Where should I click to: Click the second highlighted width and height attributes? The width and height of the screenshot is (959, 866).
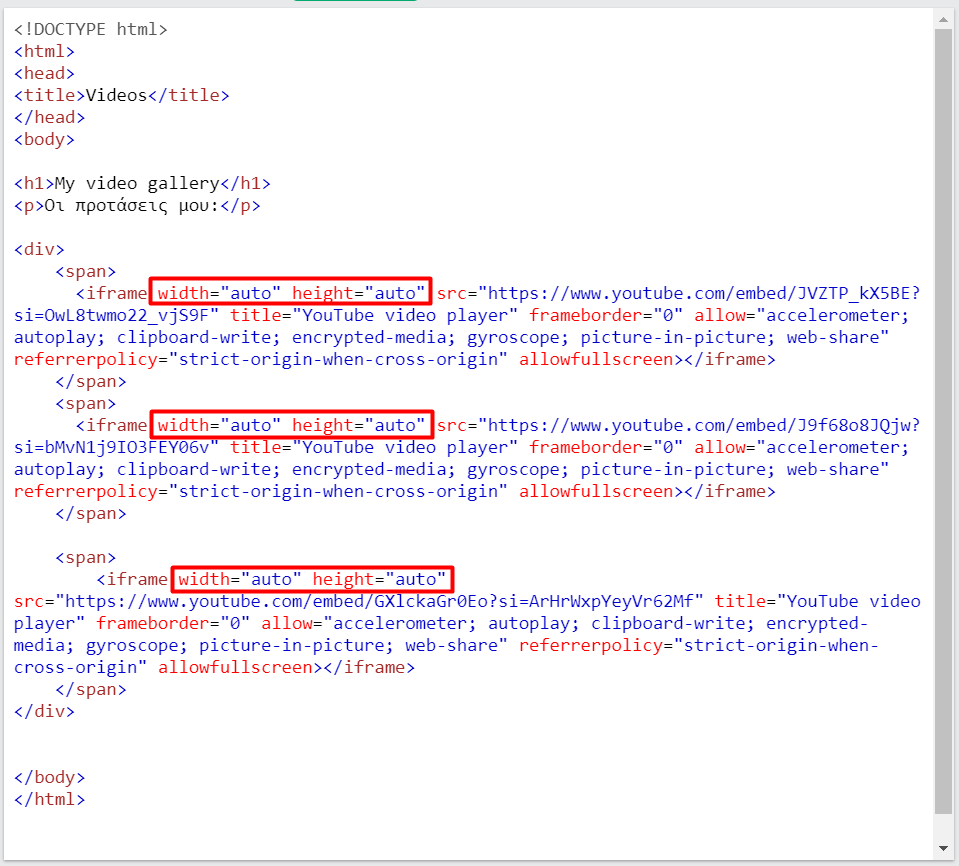[x=290, y=425]
